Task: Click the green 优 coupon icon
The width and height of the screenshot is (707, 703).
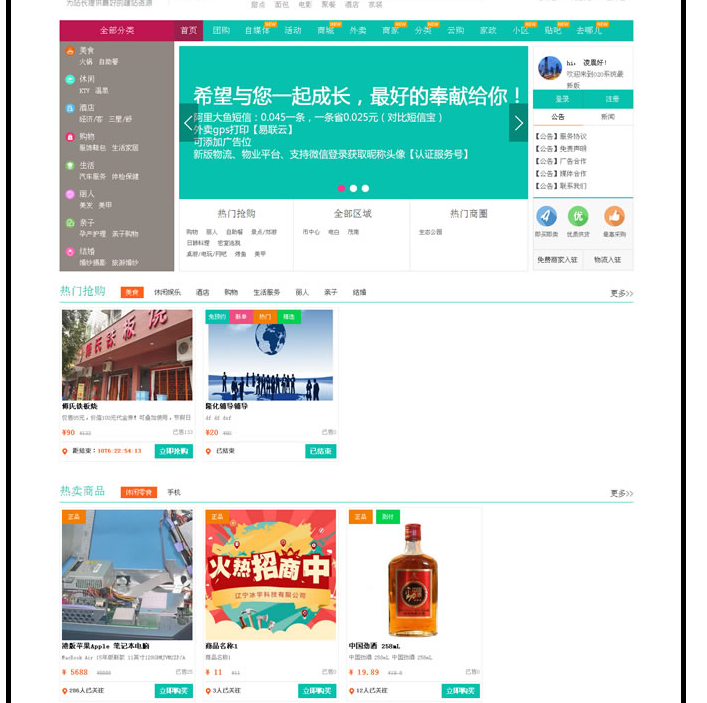Action: click(578, 216)
